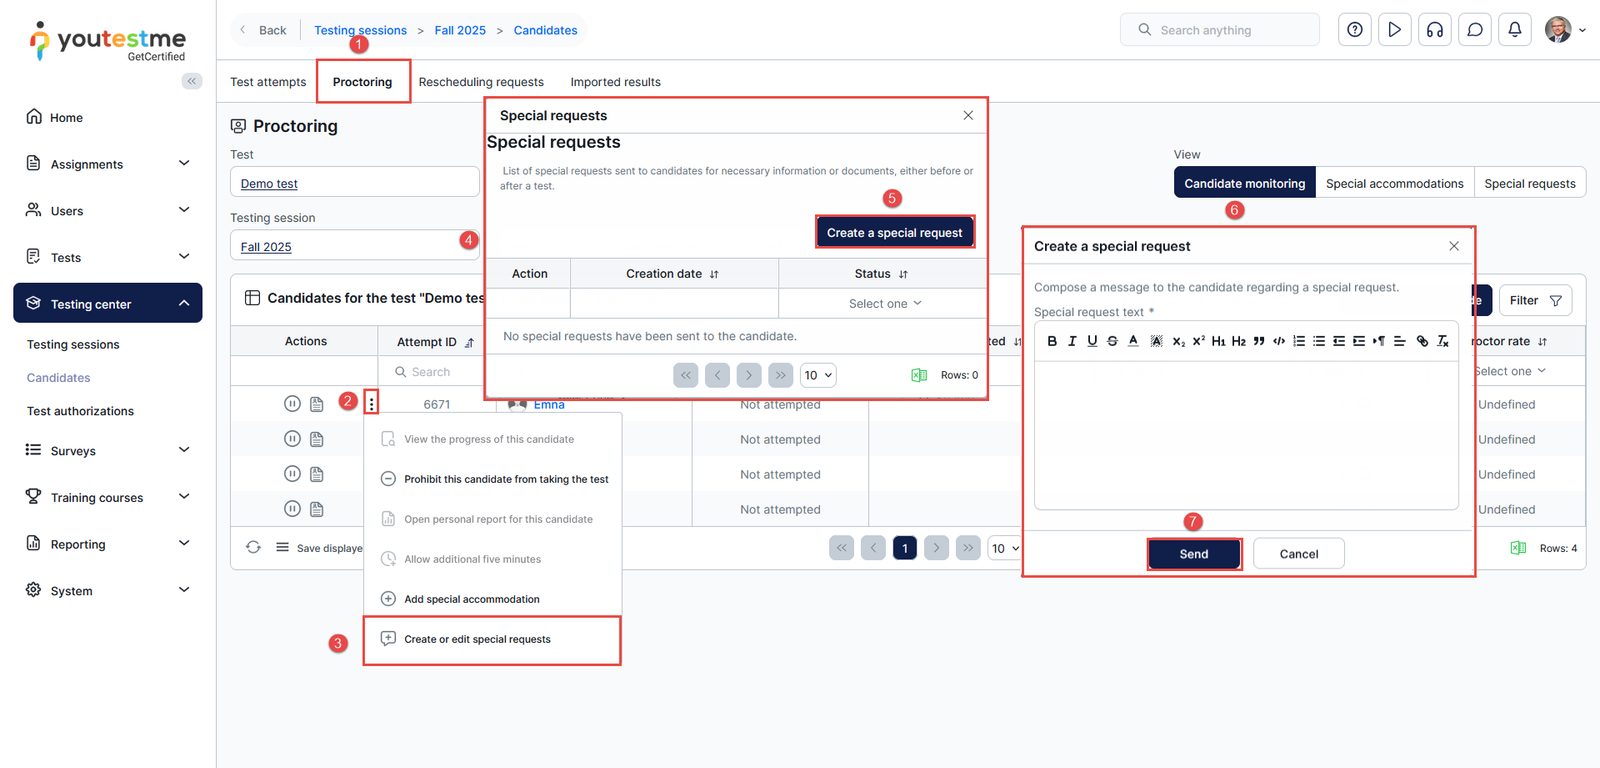The height and width of the screenshot is (768, 1600).
Task: Toggle strikethrough formatting in the editor
Action: 1112,341
